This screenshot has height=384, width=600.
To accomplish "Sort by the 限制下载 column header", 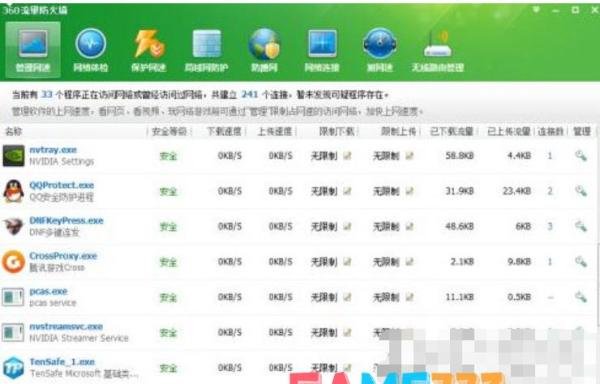I will click(x=337, y=132).
